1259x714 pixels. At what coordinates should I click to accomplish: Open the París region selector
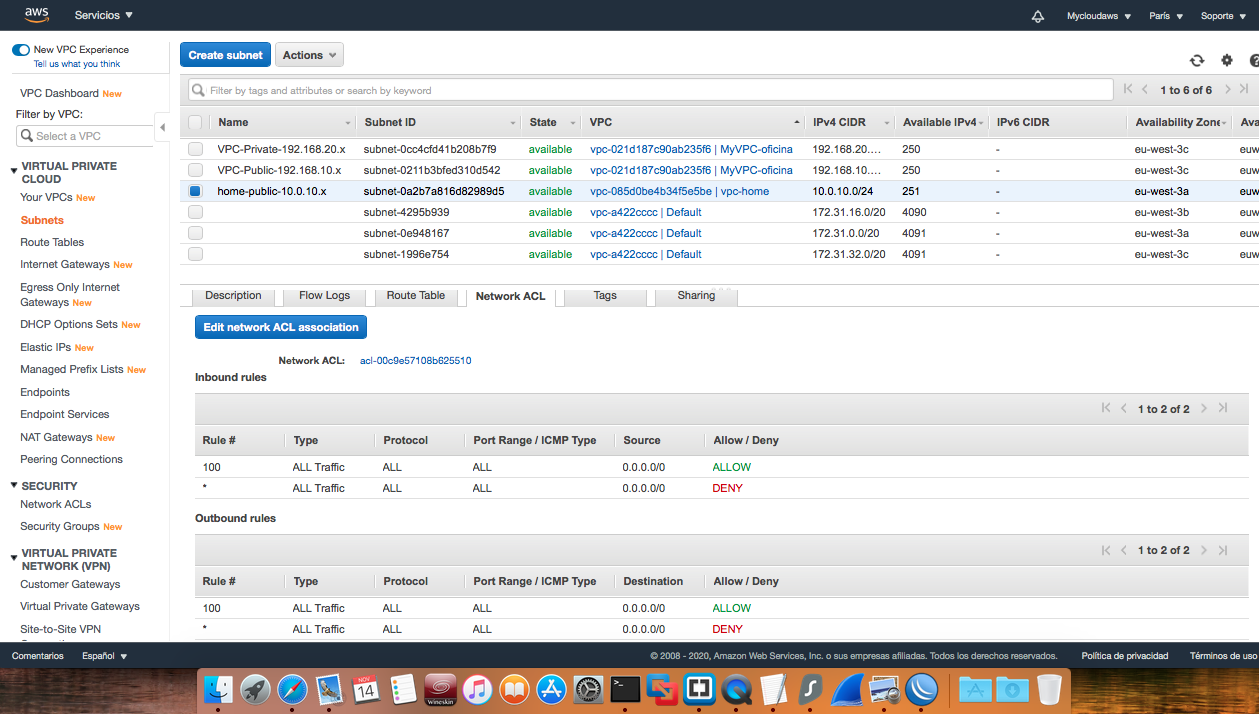[x=1166, y=15]
